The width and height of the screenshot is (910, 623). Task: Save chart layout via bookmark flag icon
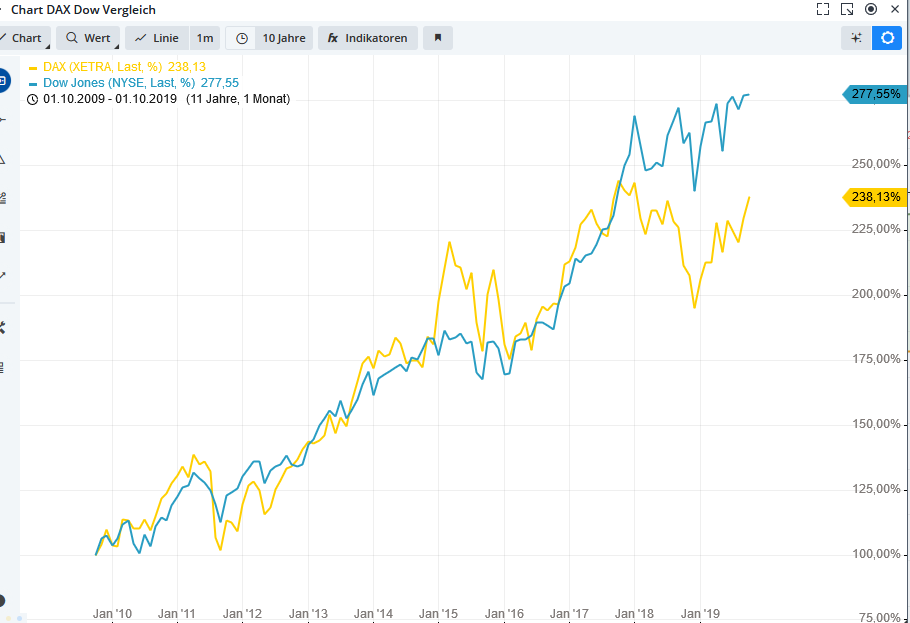click(x=437, y=38)
